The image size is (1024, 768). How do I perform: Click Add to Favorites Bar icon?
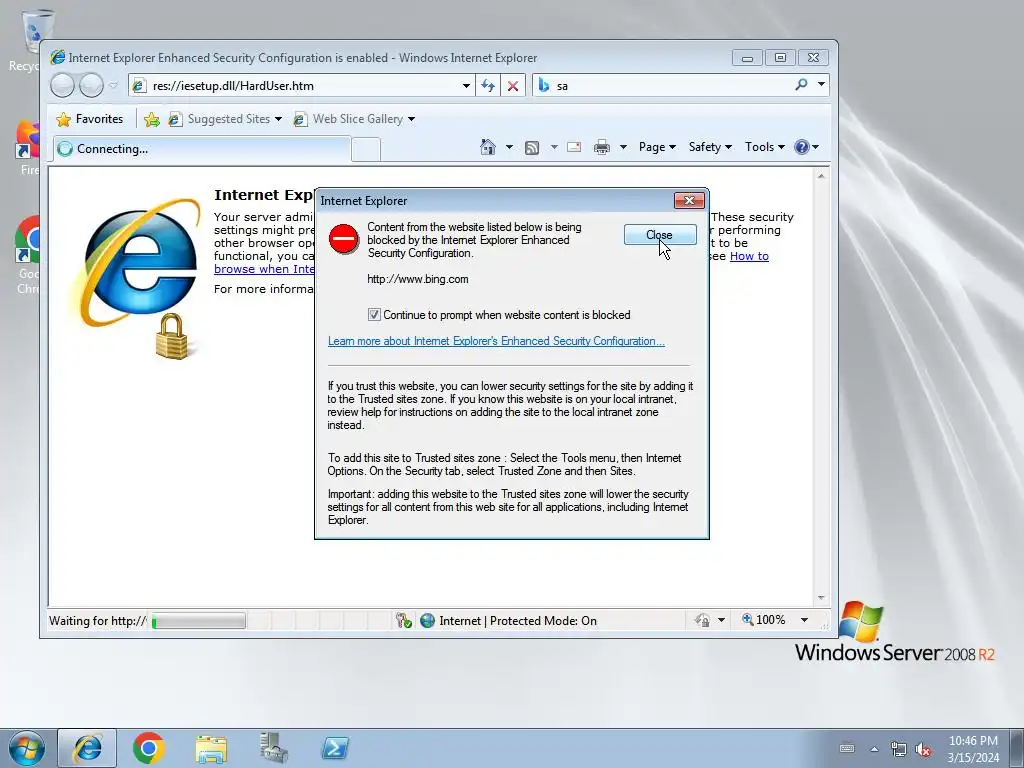coord(152,119)
